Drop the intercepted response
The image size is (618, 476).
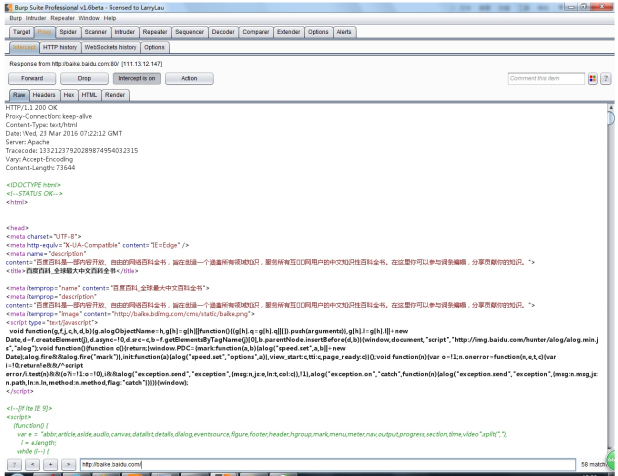[x=84, y=78]
